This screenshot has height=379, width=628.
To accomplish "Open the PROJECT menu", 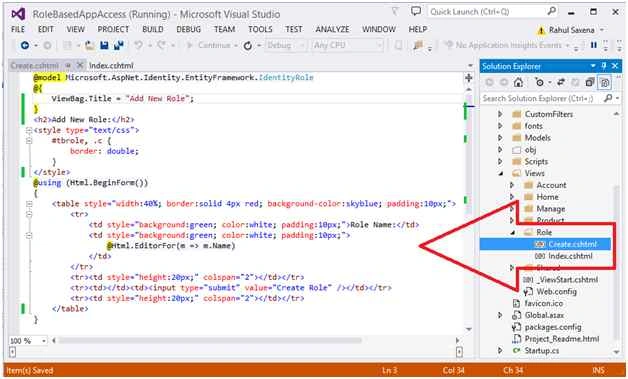I will pos(113,30).
